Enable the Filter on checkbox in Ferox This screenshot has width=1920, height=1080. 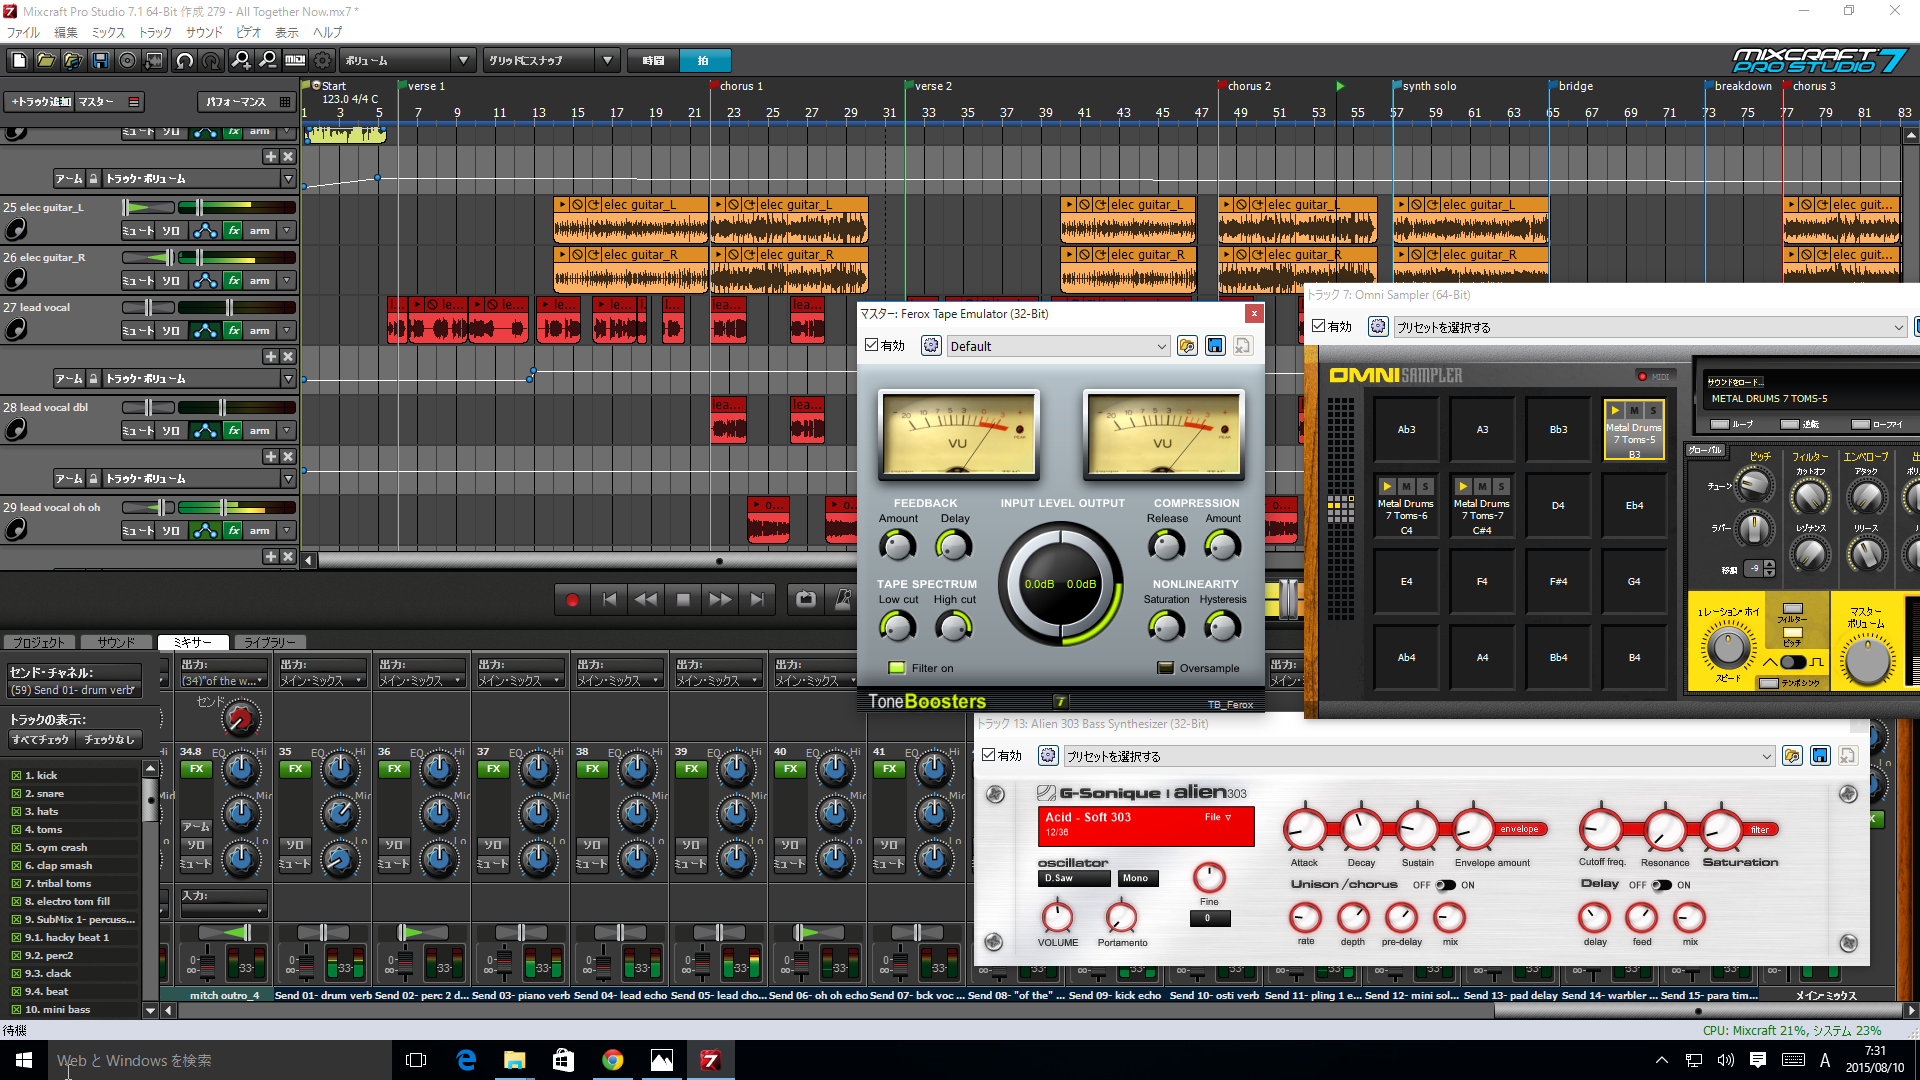point(897,667)
